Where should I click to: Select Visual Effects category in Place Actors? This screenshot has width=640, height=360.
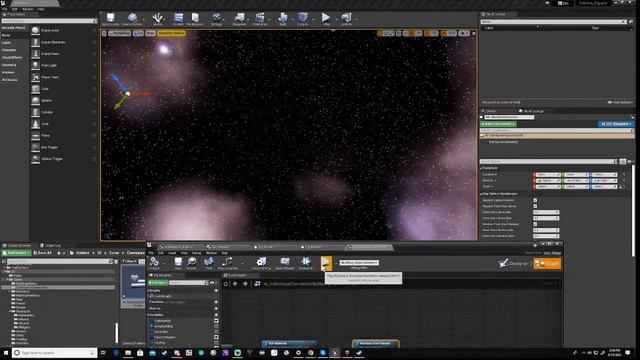(12, 58)
